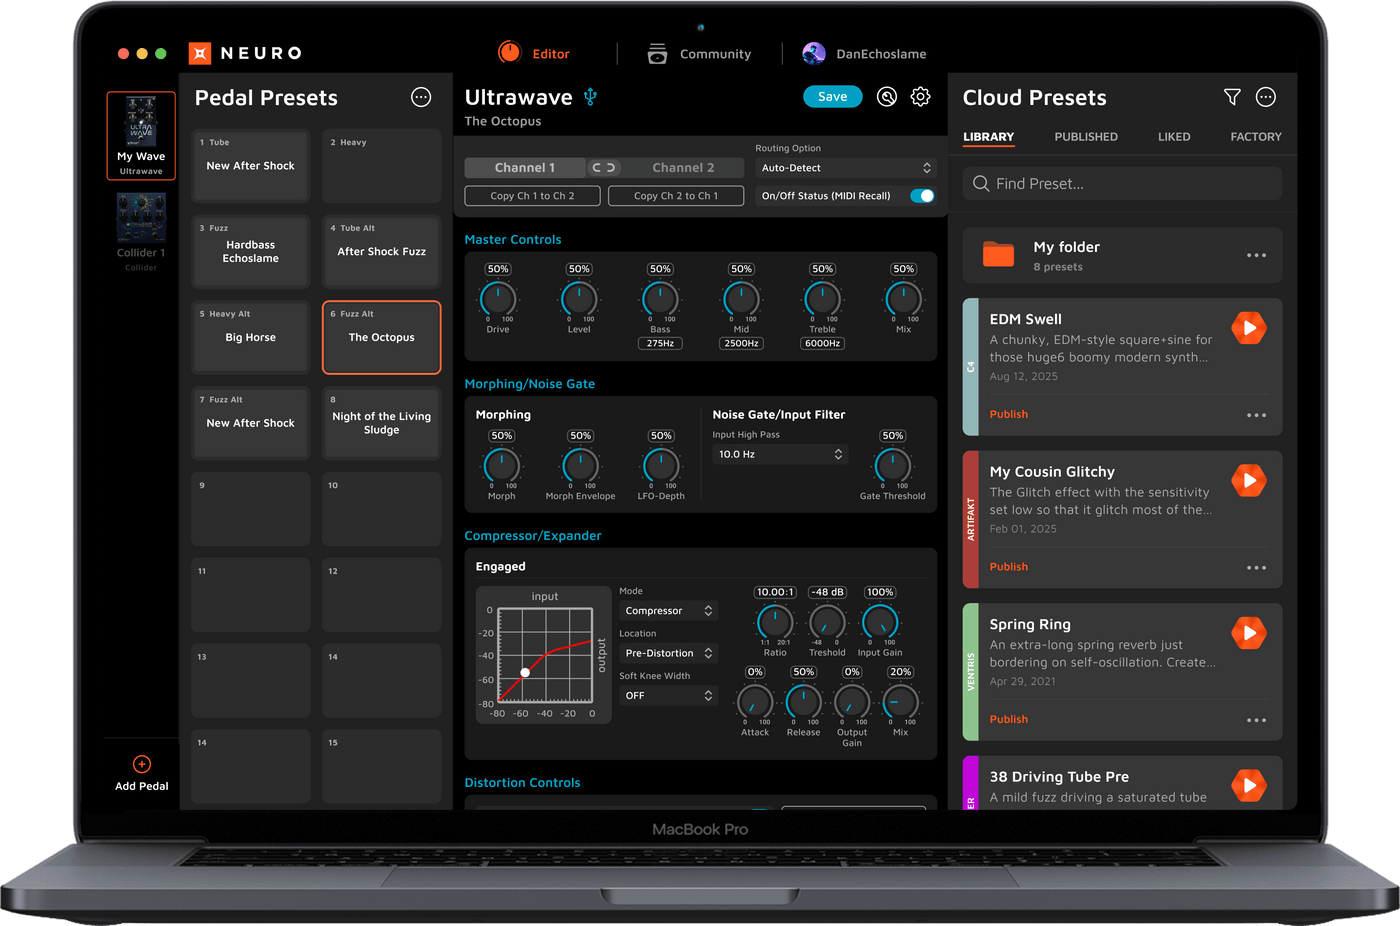The image size is (1400, 926).
Task: Select preset slot 1 Tube New After Shock
Action: (250, 166)
